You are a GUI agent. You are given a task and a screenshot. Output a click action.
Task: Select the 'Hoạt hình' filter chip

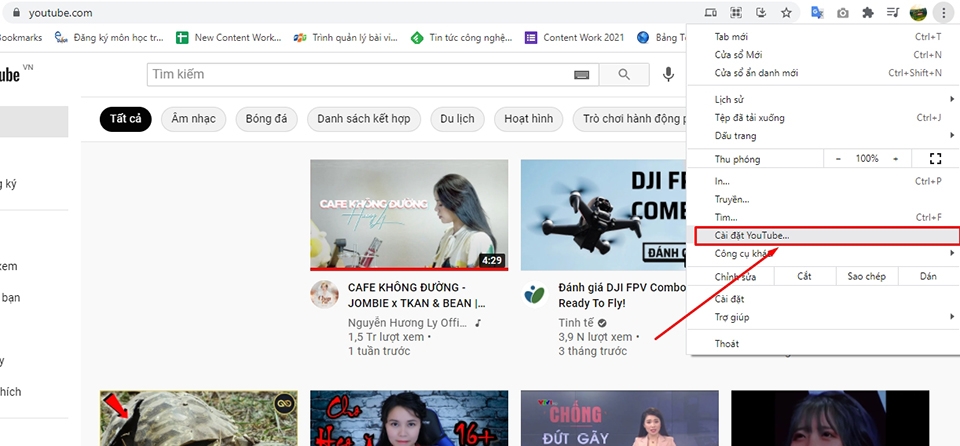(528, 119)
